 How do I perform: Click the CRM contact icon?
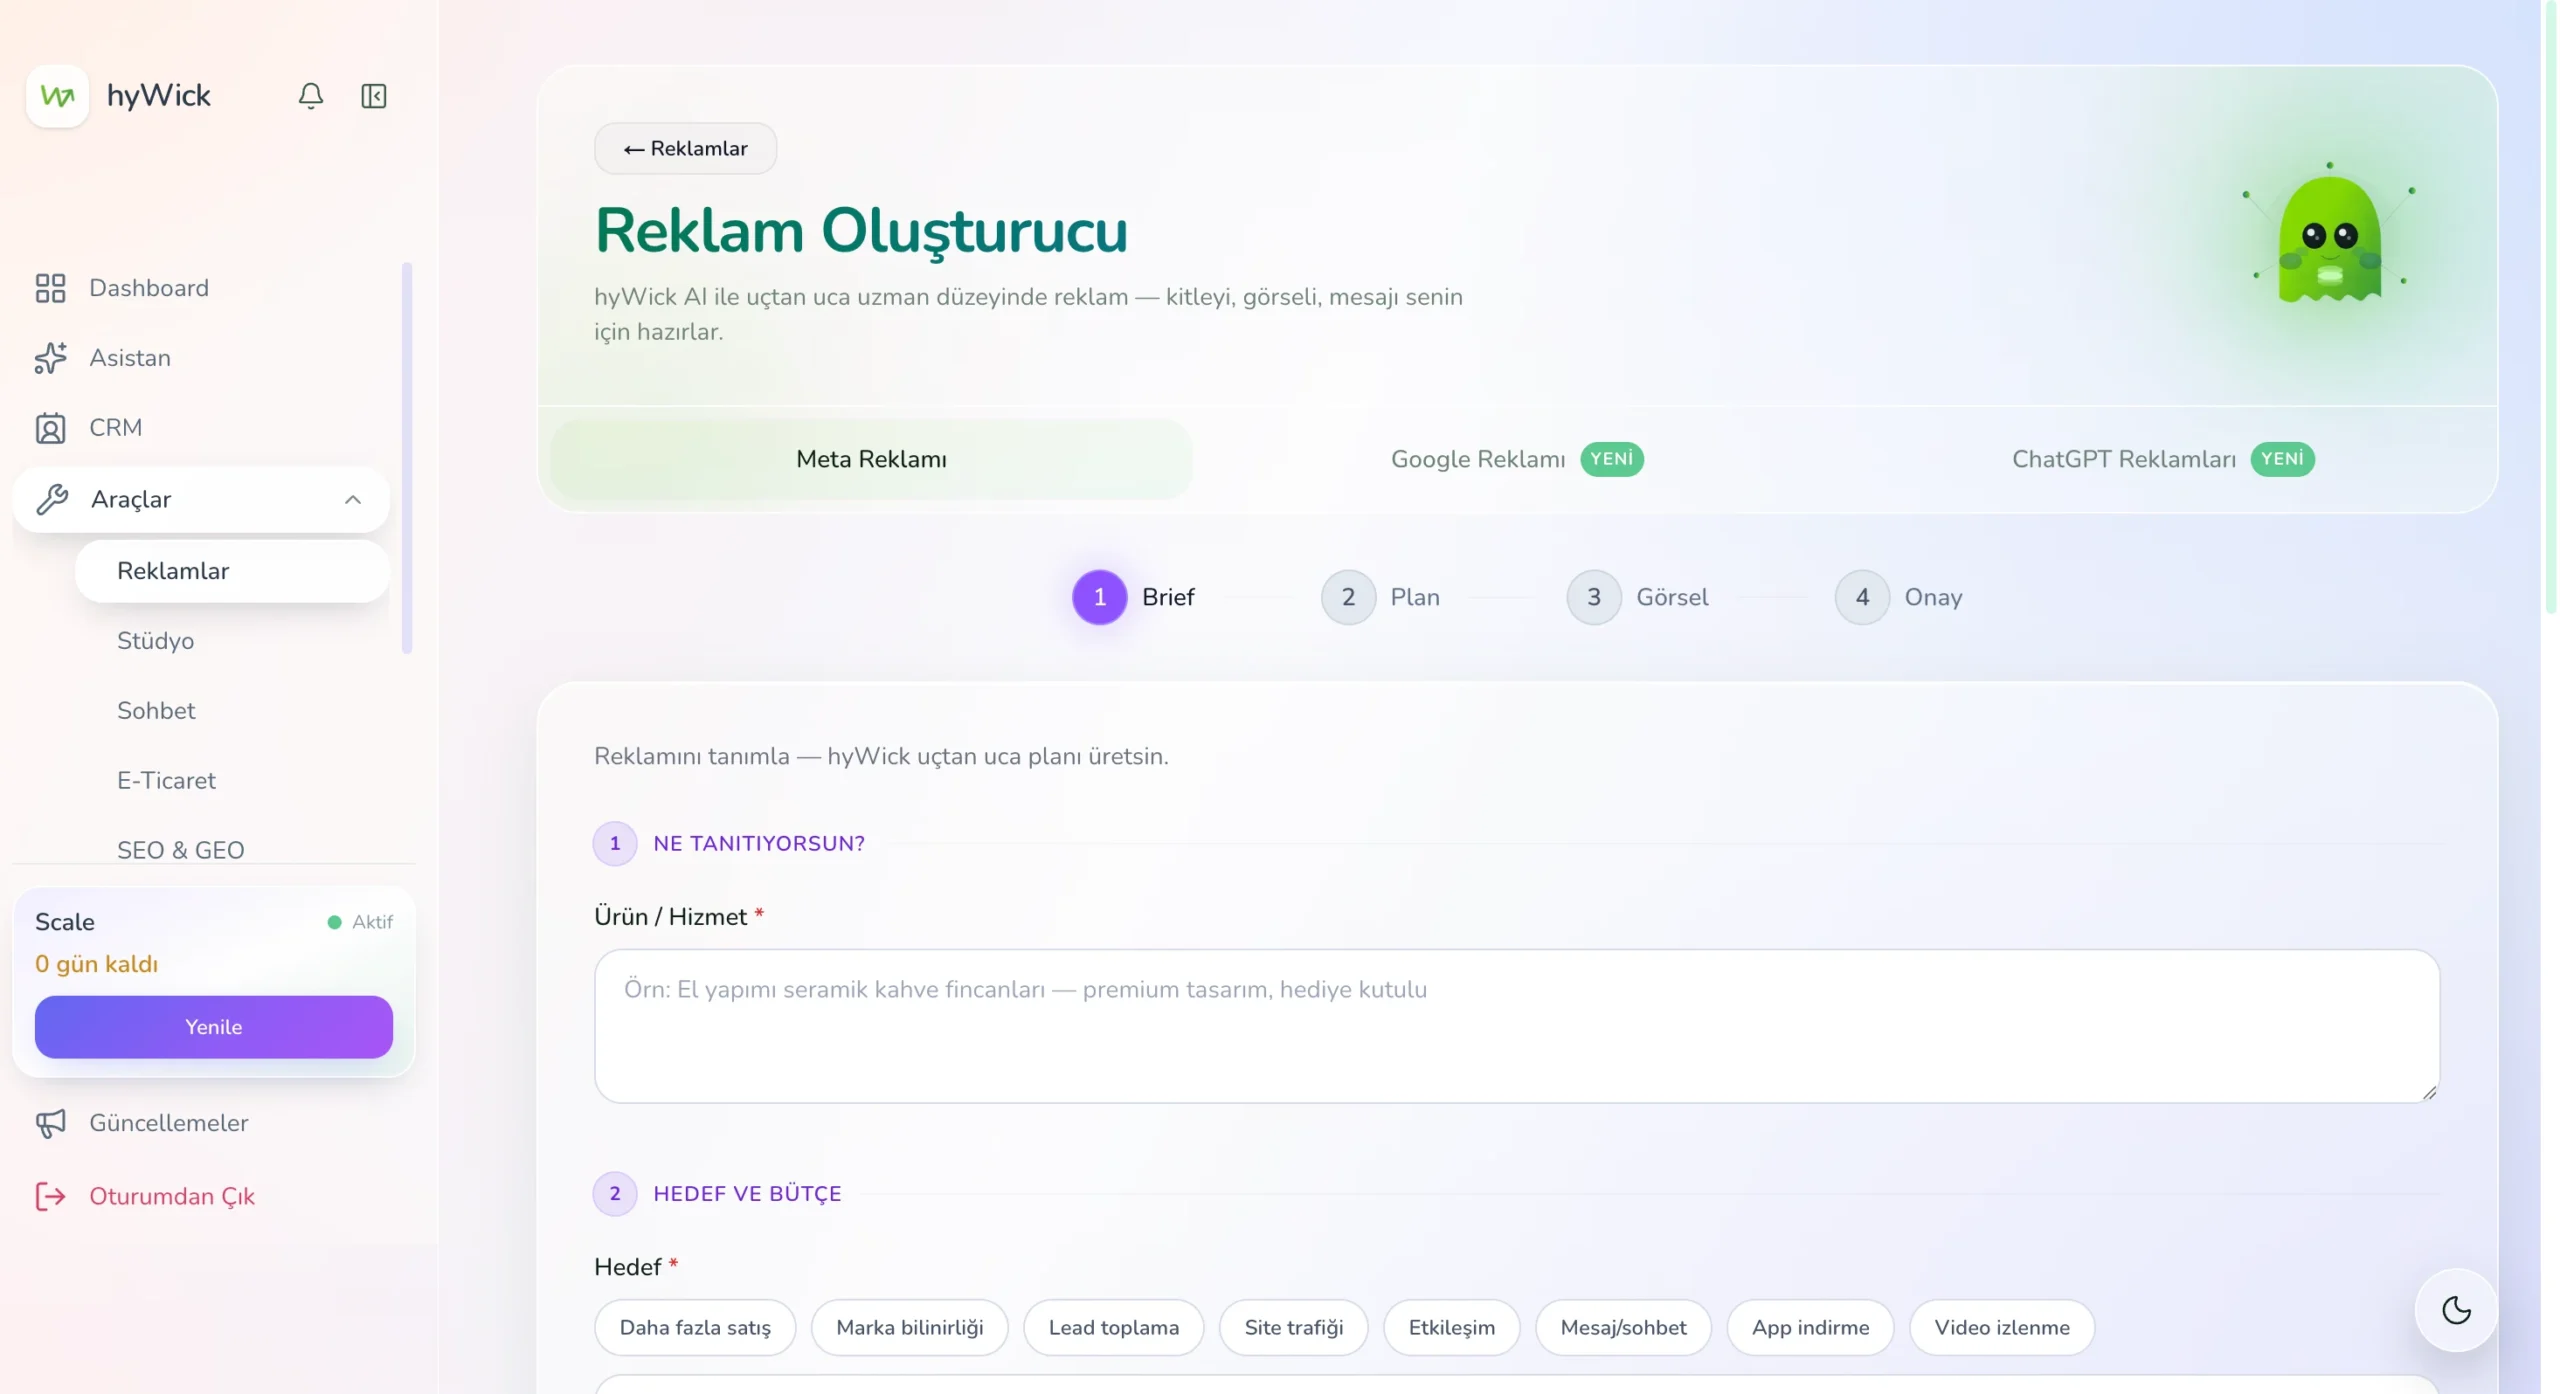coord(50,428)
